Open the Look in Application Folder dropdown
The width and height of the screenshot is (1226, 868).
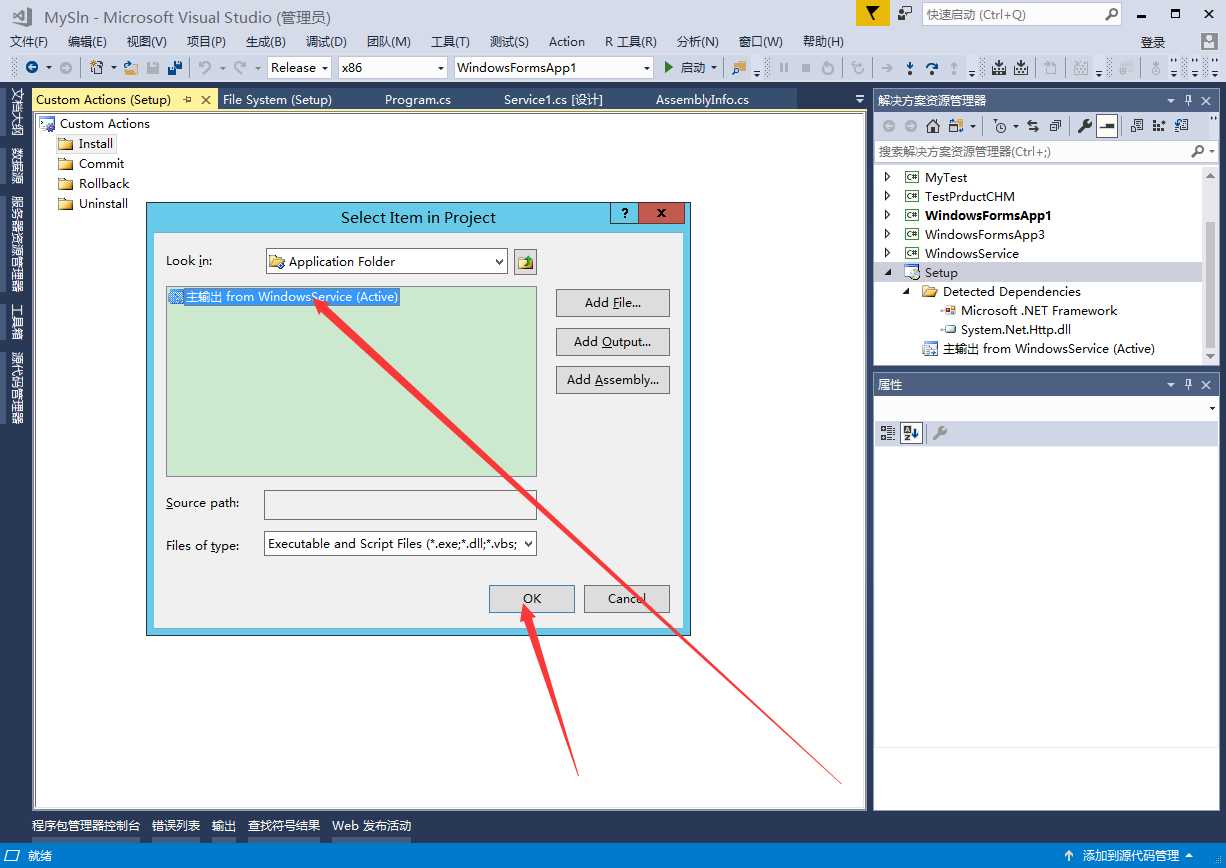[500, 262]
